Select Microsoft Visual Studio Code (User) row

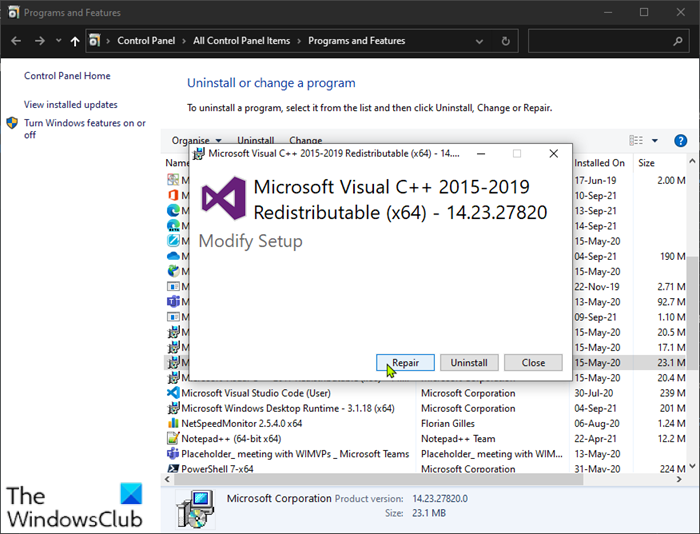click(425, 393)
